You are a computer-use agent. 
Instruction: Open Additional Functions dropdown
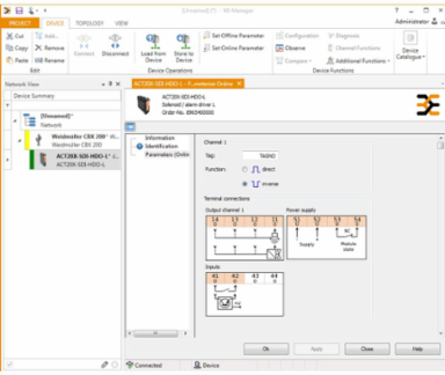coord(358,61)
